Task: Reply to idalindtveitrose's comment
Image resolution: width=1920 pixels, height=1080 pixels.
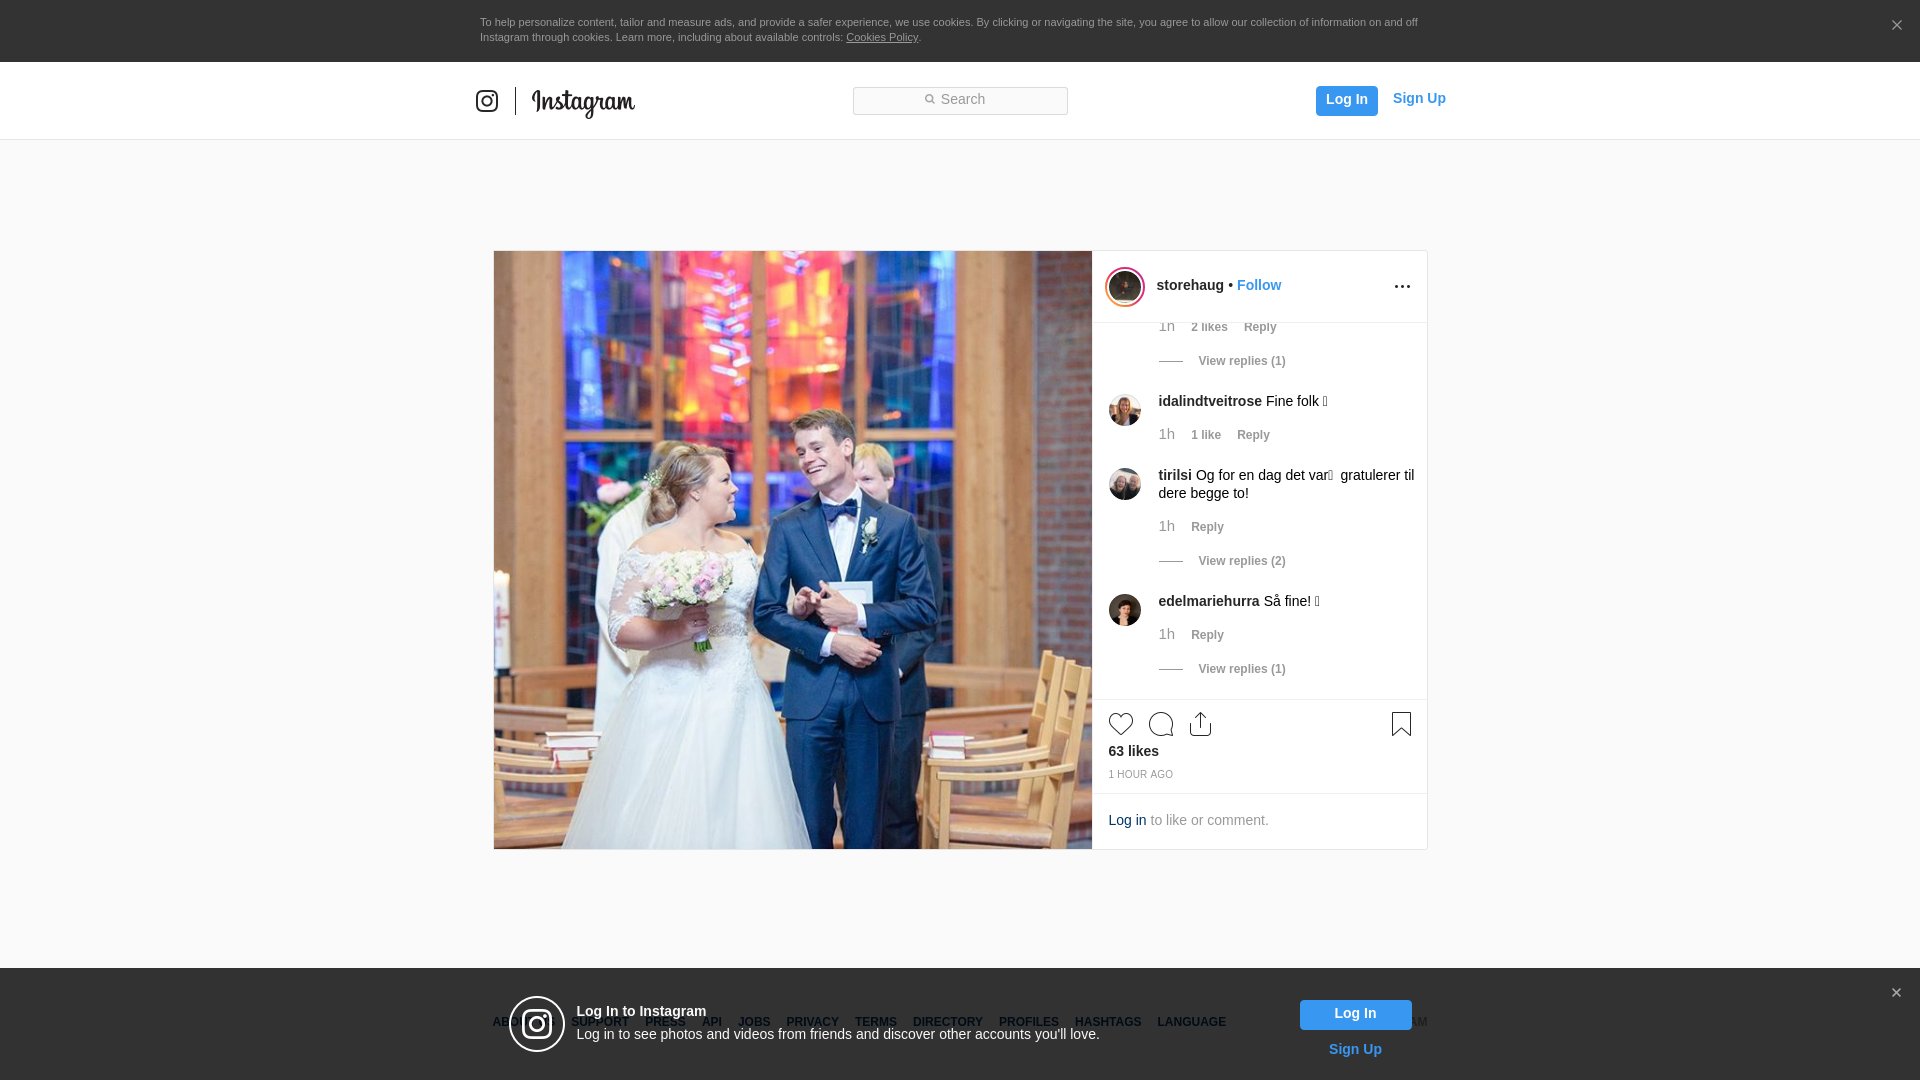Action: [1253, 435]
